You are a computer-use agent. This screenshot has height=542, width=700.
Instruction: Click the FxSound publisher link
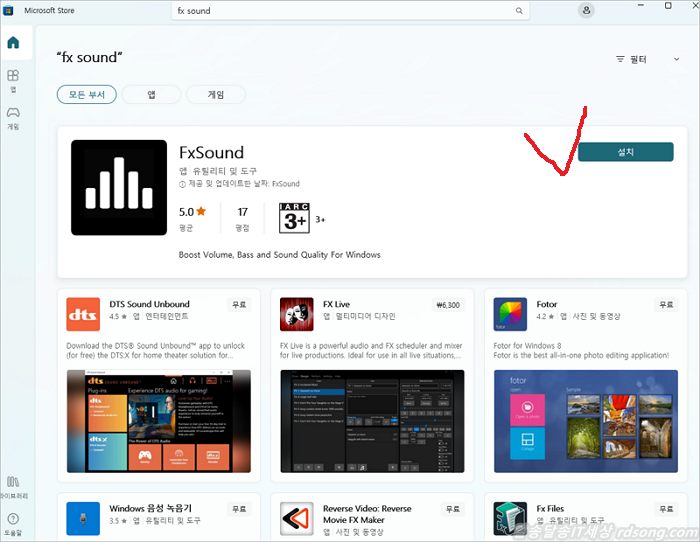coord(285,184)
